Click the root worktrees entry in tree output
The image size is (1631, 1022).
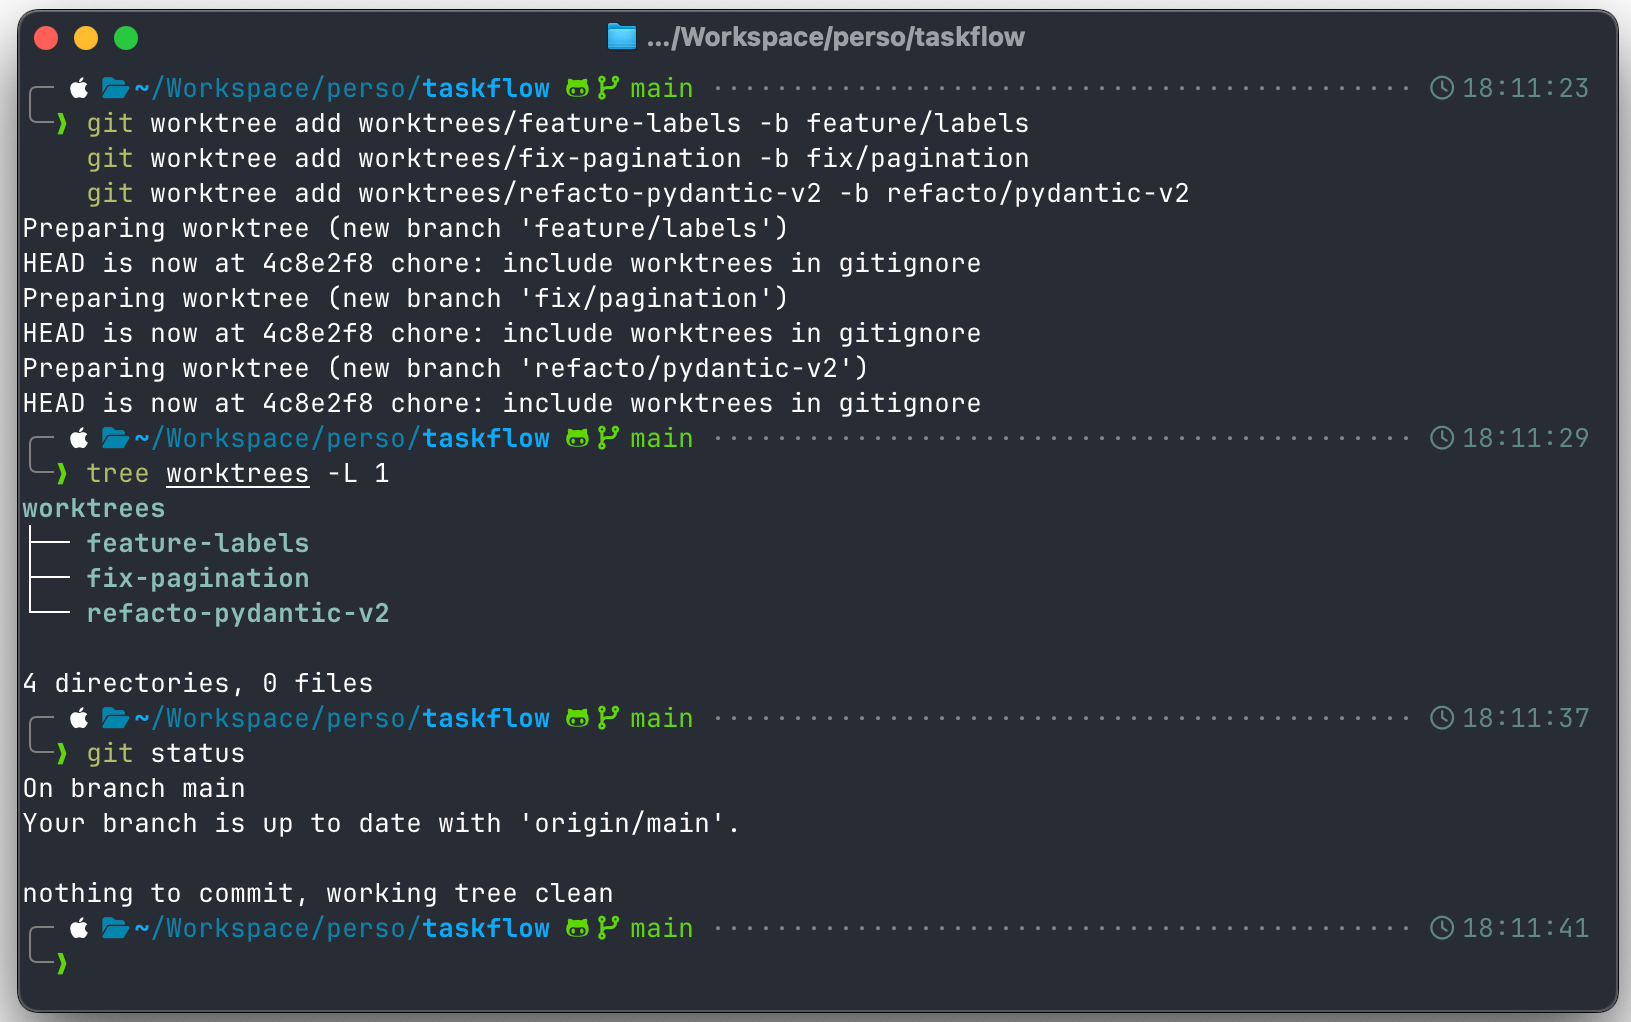[94, 508]
